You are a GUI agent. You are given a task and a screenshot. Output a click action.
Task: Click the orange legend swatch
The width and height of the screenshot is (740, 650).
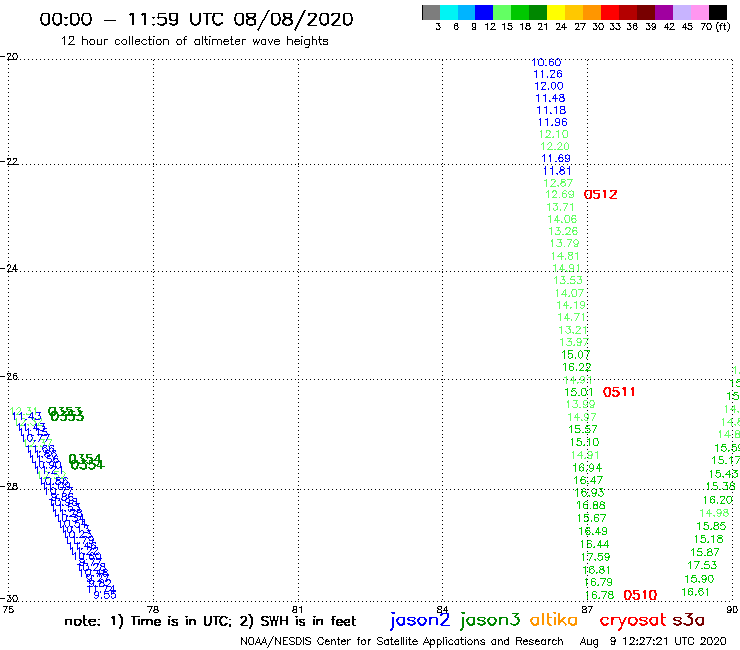(x=592, y=12)
